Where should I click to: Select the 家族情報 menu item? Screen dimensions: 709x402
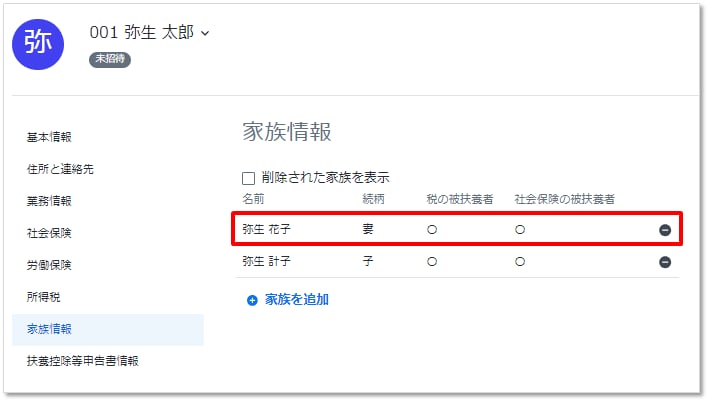point(49,329)
